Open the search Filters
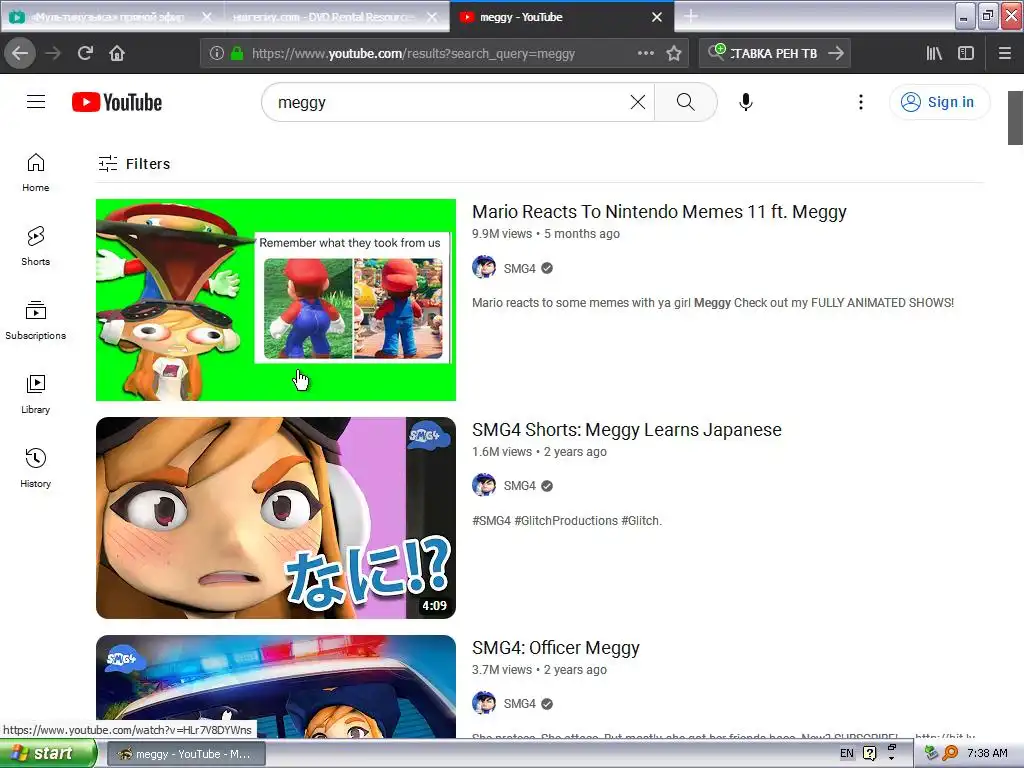 click(134, 163)
